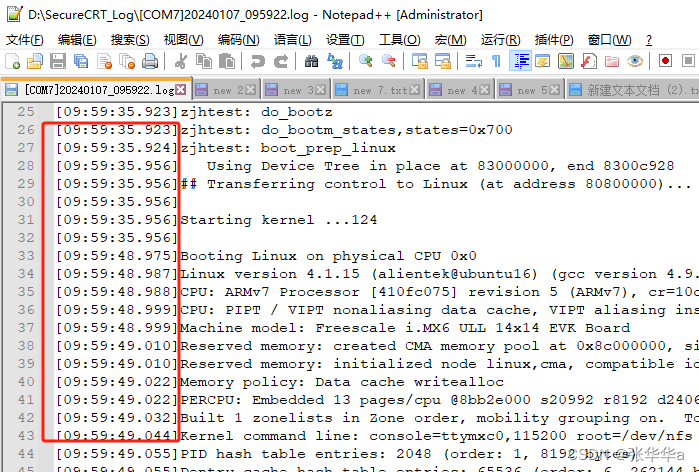Viewport: 699px width, 472px height.
Task: Undo the last action
Action: [x=257, y=61]
